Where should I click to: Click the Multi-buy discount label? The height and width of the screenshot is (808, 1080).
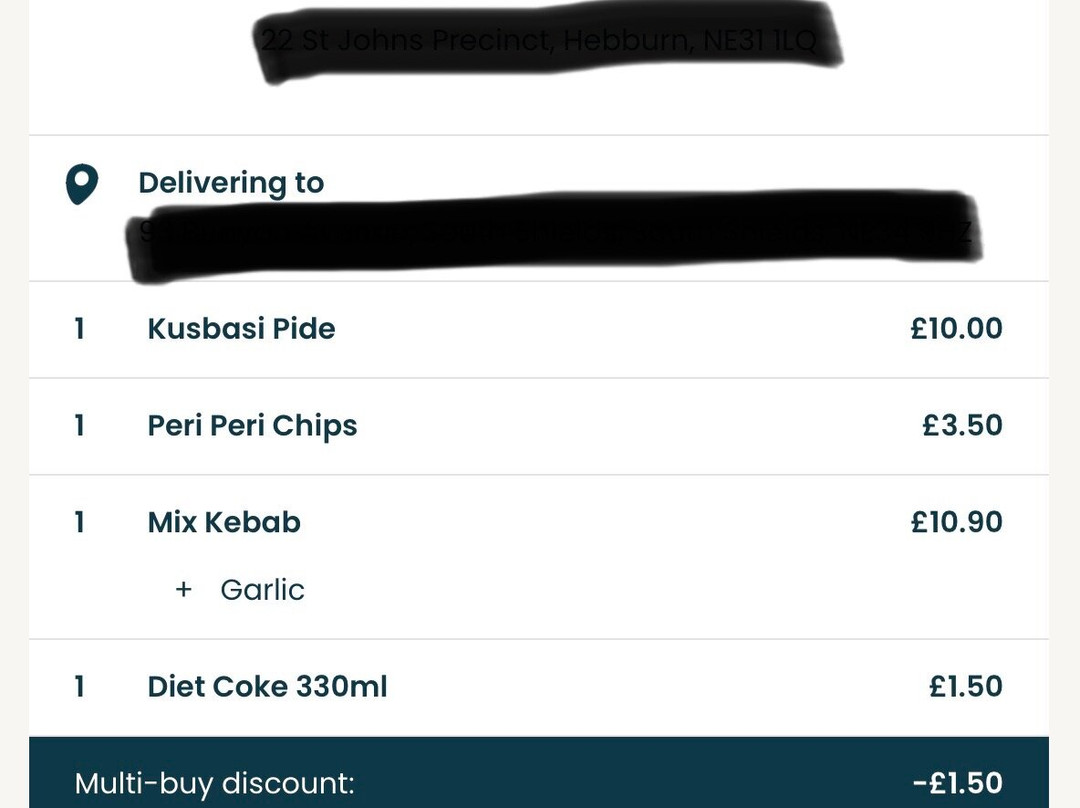[x=215, y=783]
